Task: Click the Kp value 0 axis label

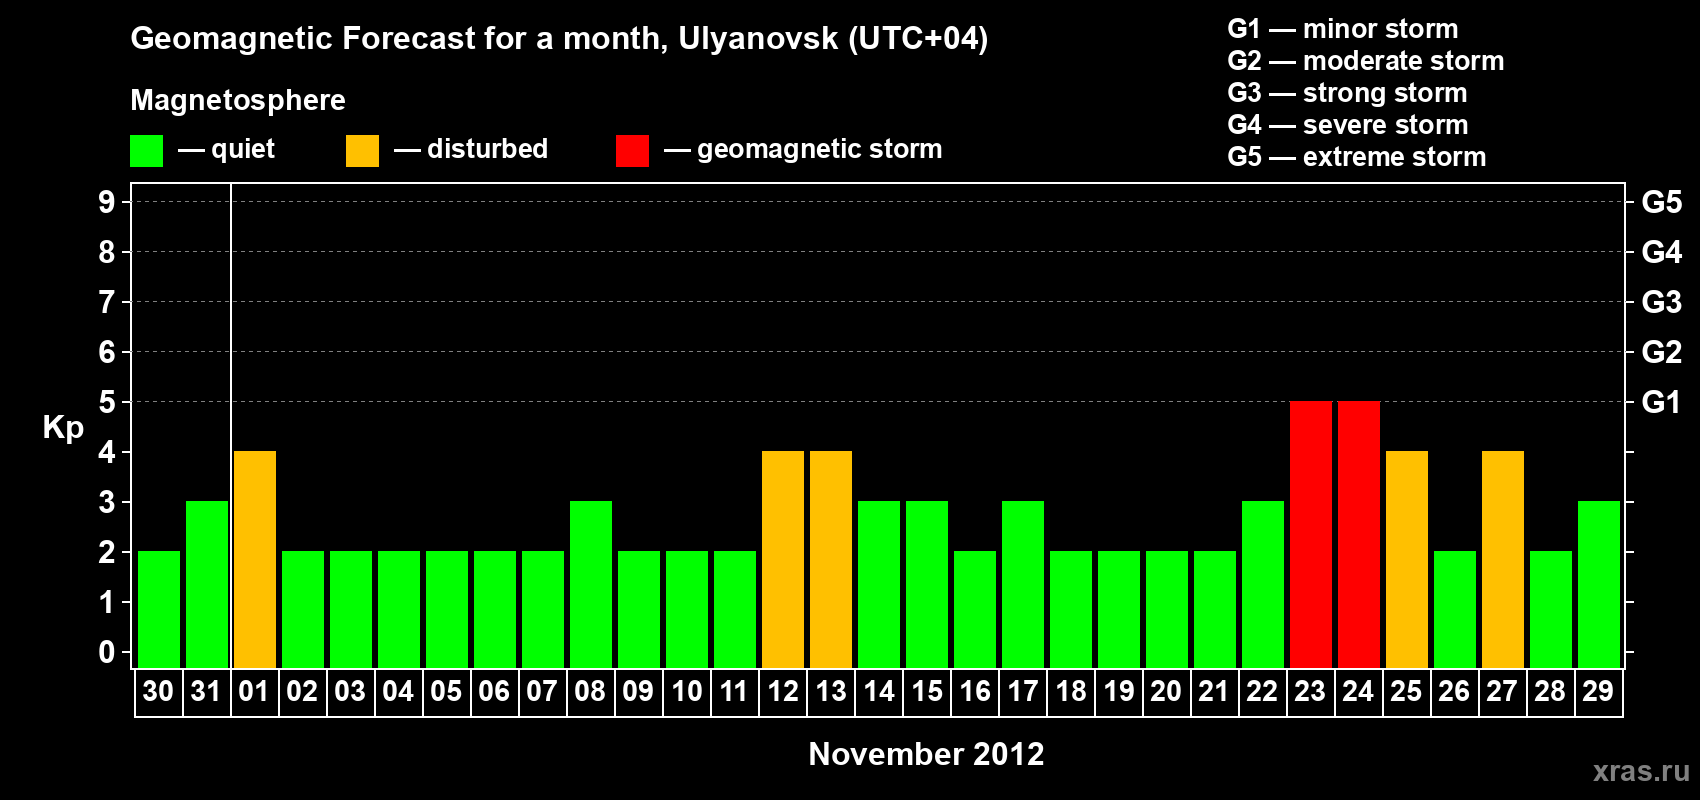Action: coord(107,652)
